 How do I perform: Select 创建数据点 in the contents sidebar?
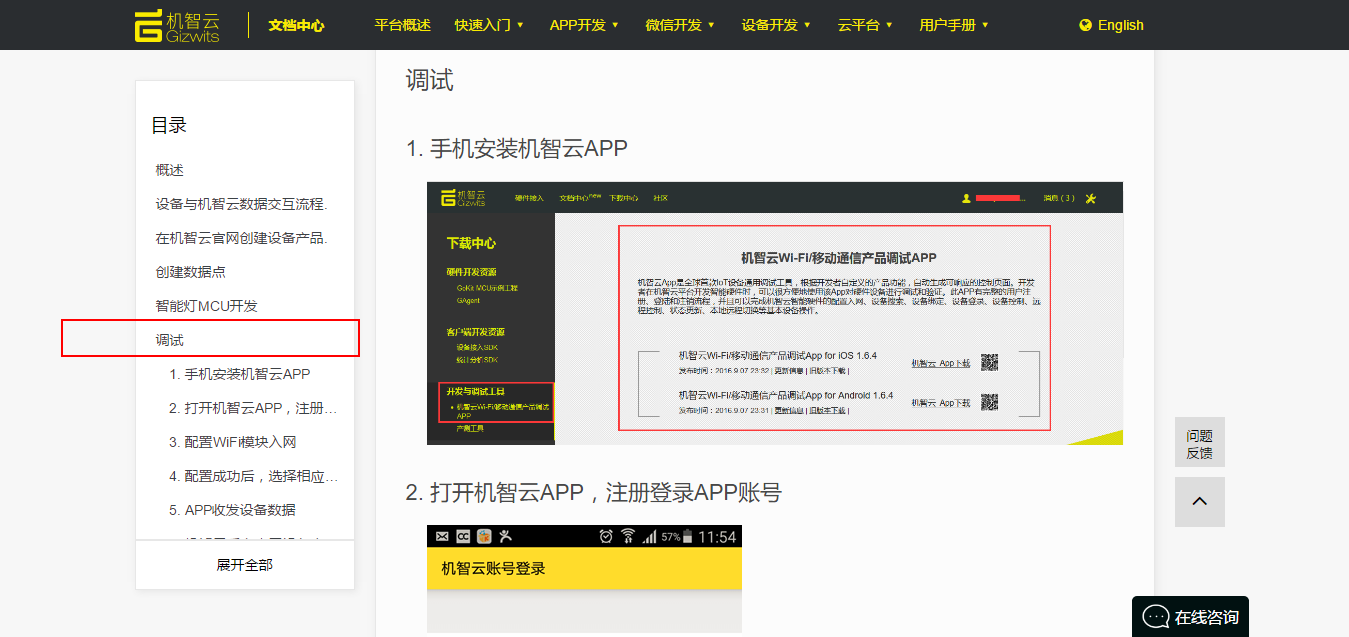point(199,272)
